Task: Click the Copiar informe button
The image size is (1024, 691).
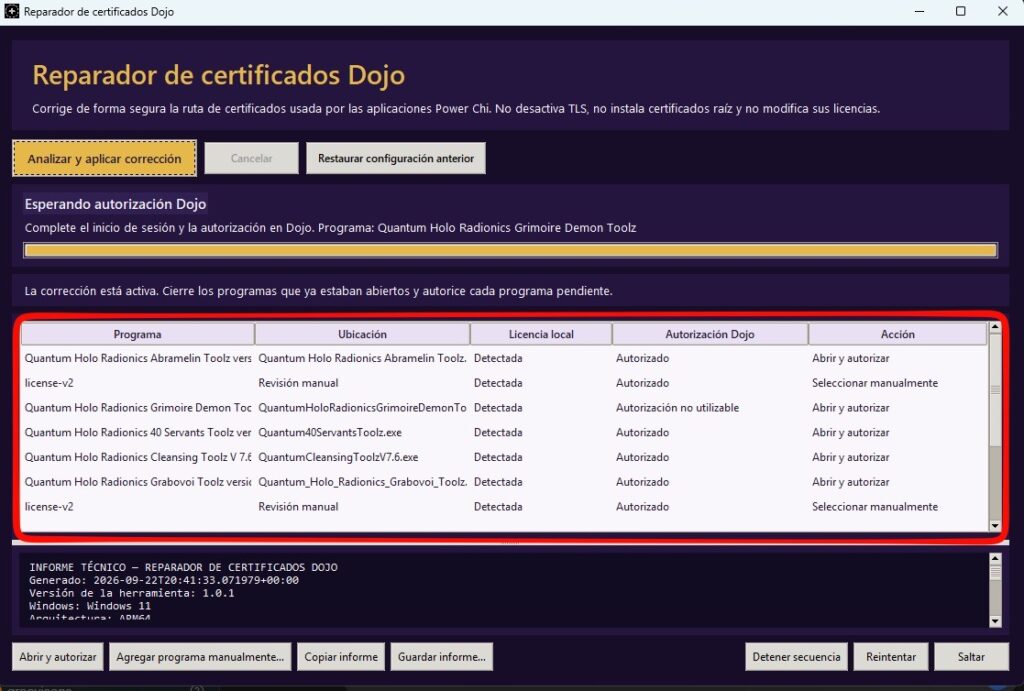Action: (341, 656)
